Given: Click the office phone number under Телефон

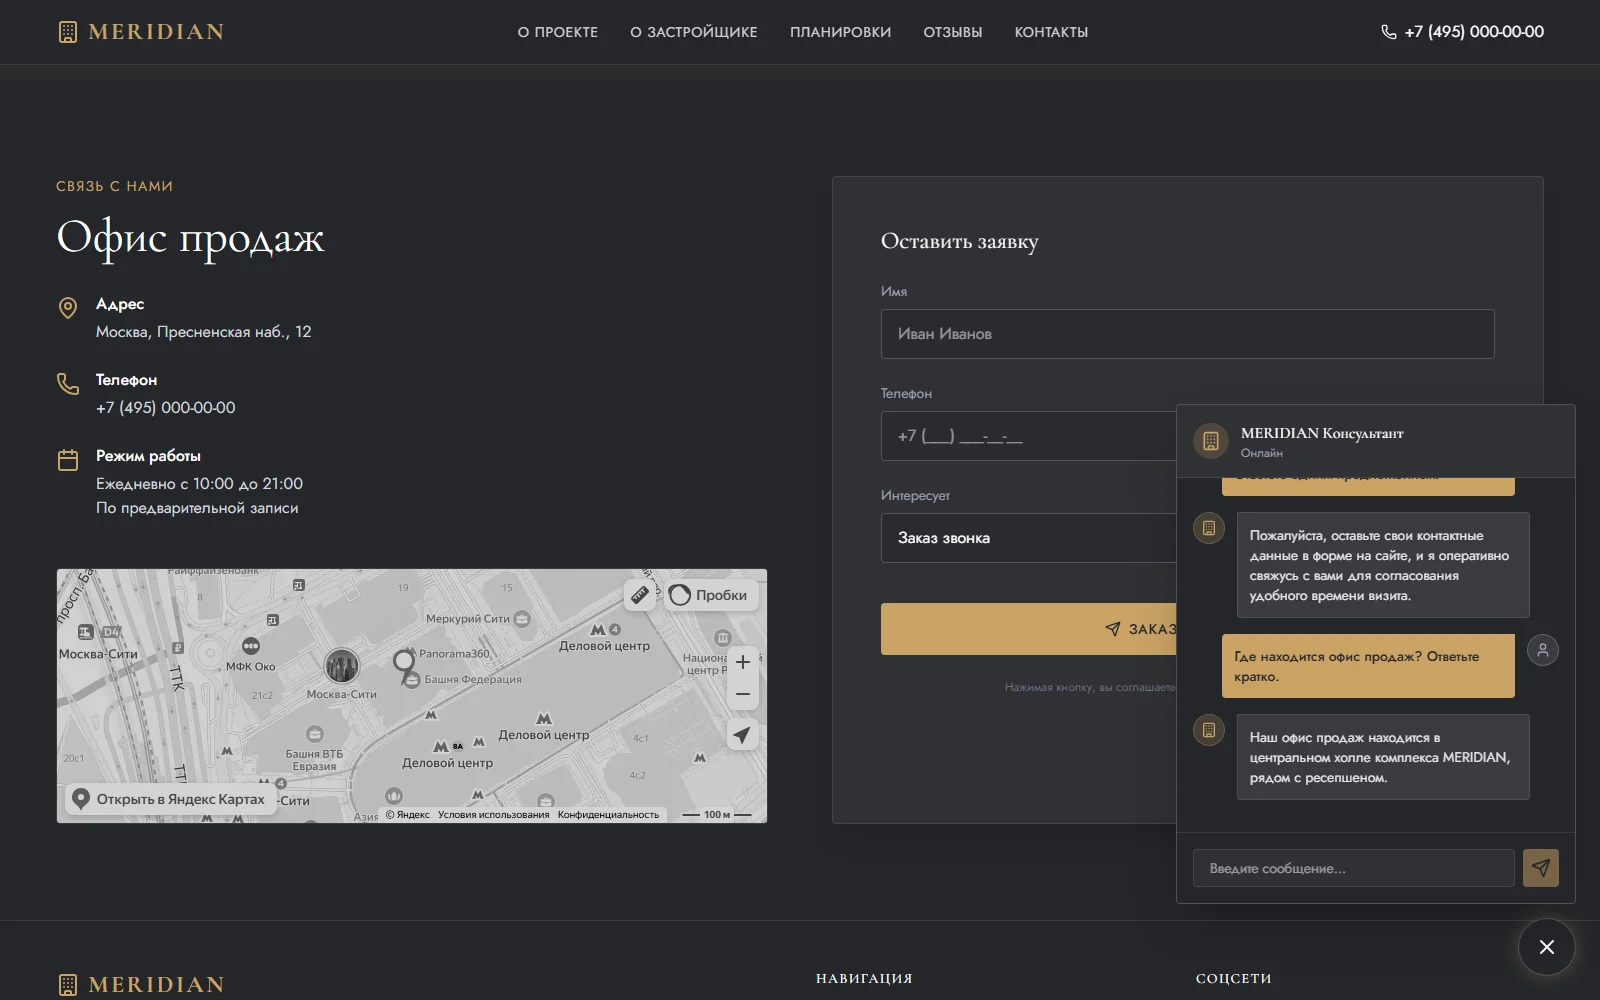Looking at the screenshot, I should click(x=166, y=408).
